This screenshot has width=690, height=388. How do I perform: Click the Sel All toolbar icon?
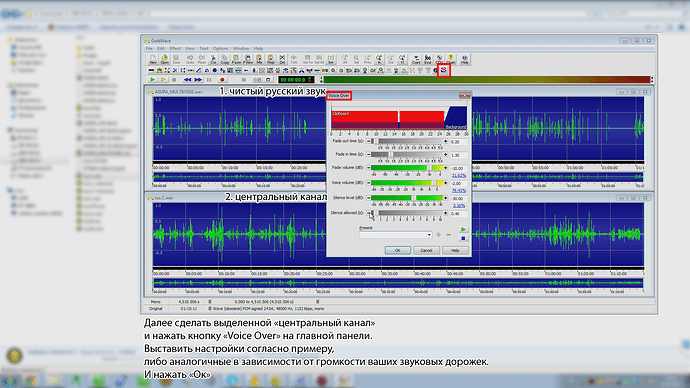point(319,59)
